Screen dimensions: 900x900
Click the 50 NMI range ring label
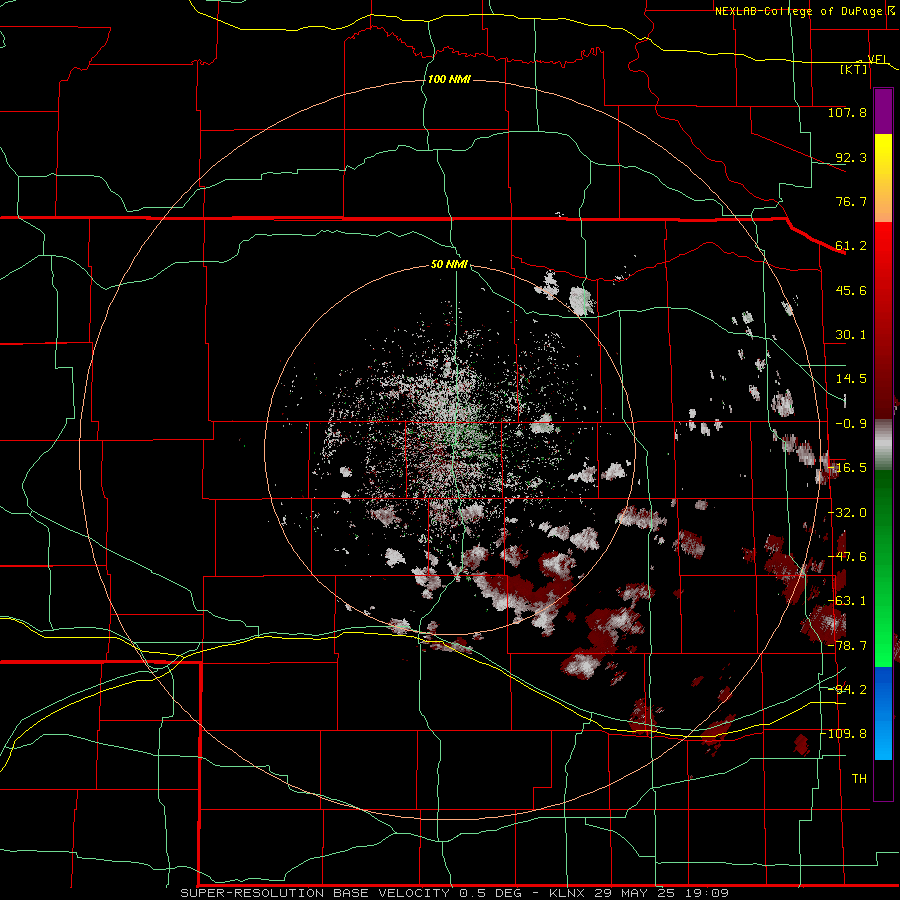point(449,264)
